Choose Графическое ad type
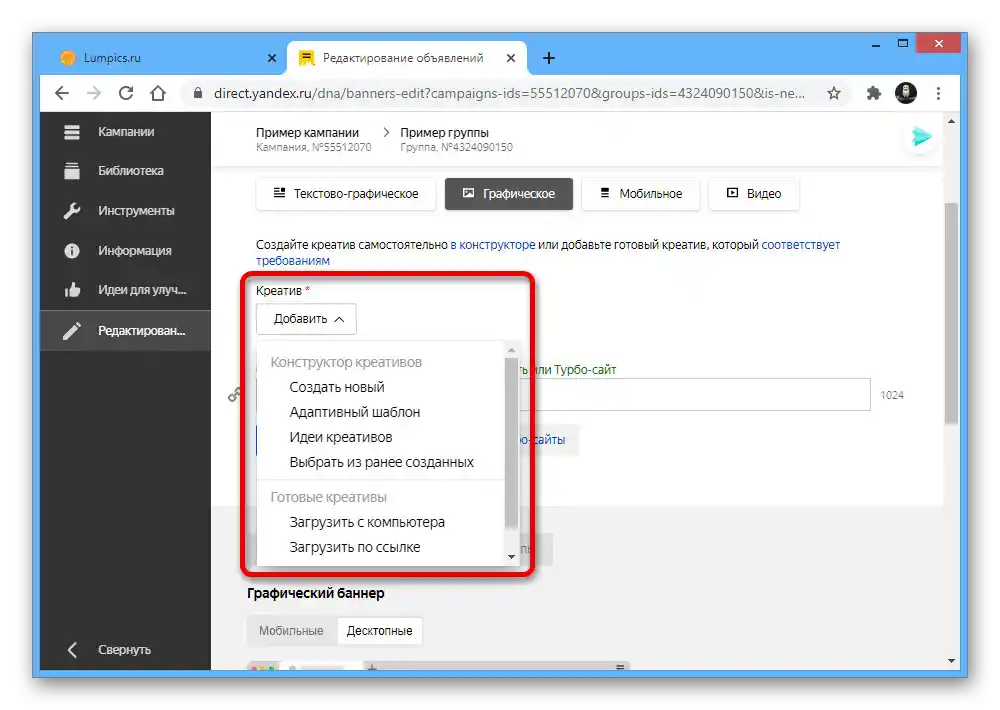 tap(509, 194)
